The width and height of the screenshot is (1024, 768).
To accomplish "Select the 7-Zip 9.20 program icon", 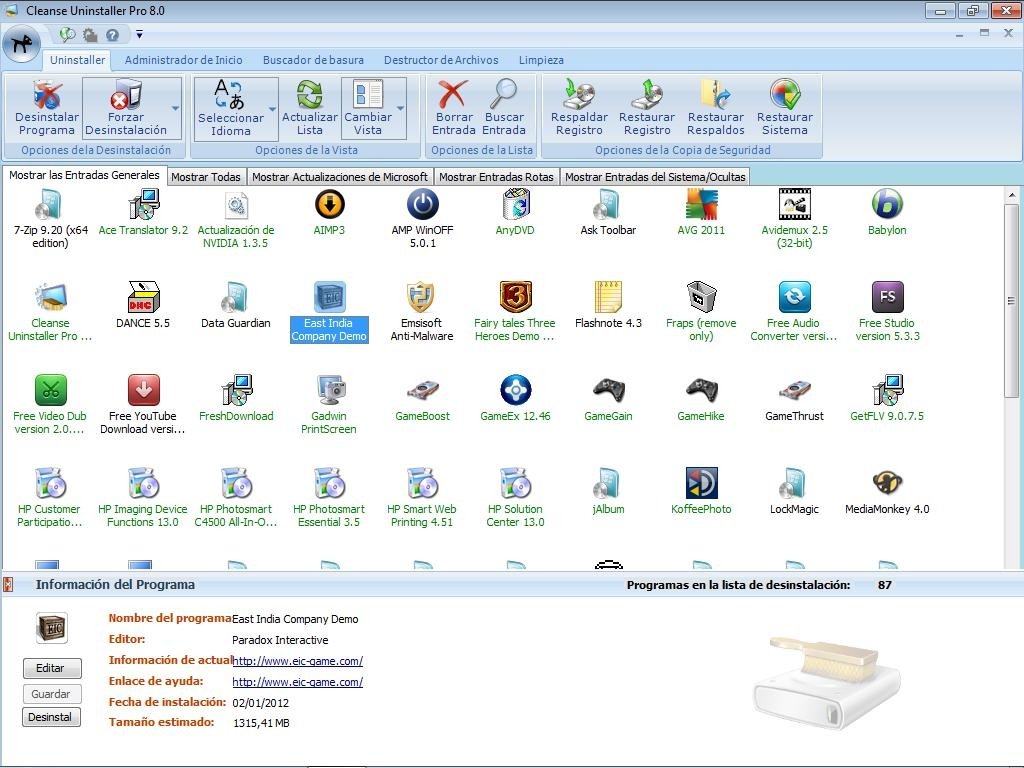I will click(x=50, y=205).
